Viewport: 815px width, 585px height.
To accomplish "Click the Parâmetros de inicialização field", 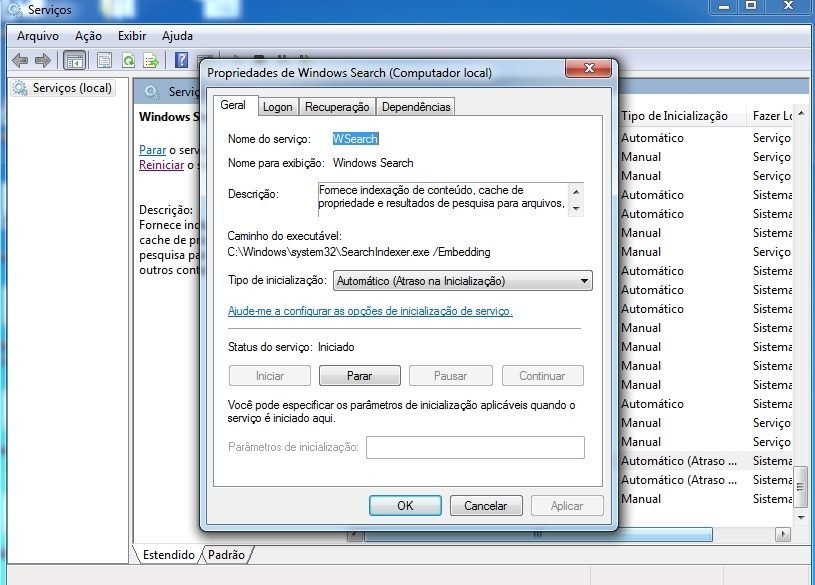I will [475, 447].
